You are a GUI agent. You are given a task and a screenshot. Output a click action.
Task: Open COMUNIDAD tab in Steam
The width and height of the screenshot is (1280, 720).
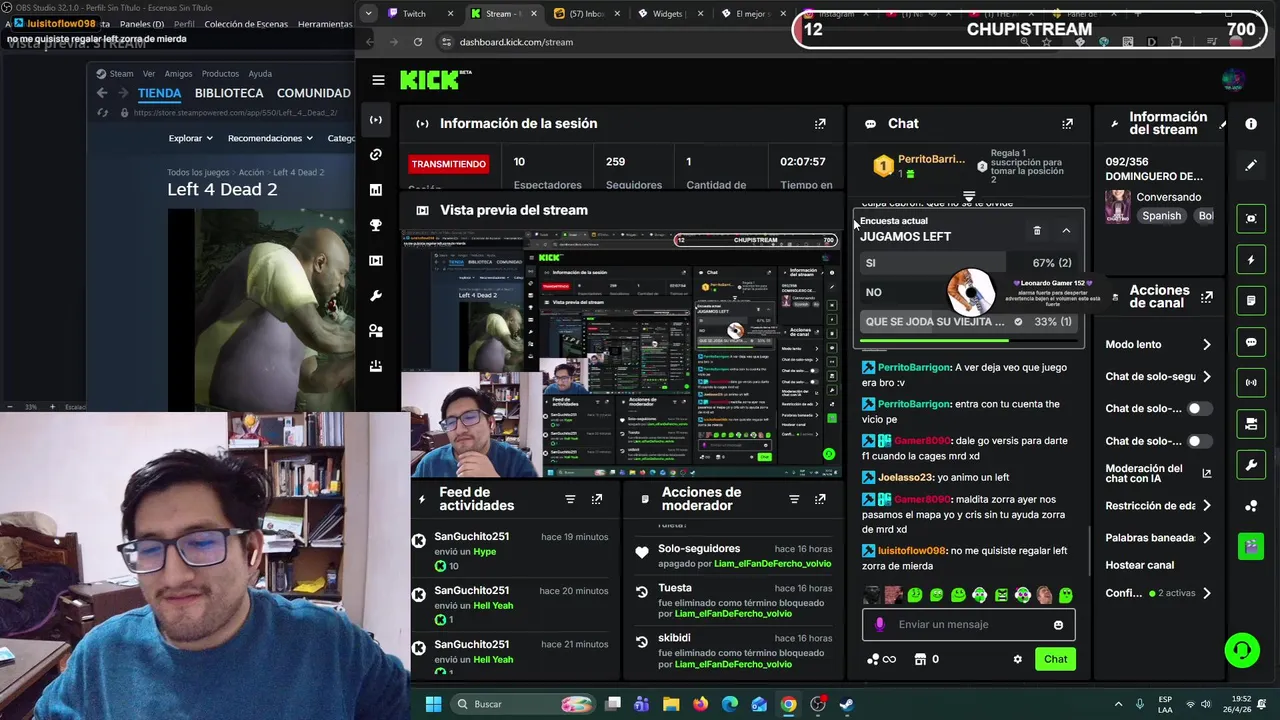pos(313,93)
